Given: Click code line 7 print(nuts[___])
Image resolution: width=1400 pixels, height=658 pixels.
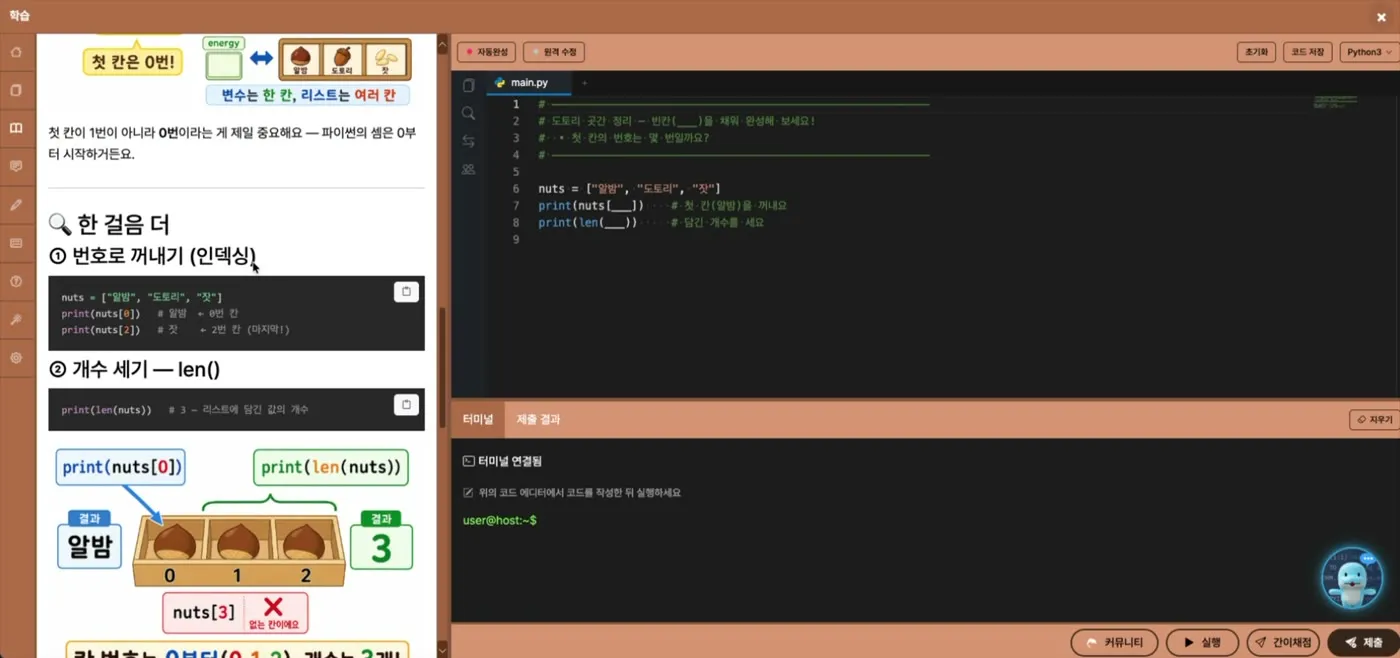Looking at the screenshot, I should (x=591, y=205).
